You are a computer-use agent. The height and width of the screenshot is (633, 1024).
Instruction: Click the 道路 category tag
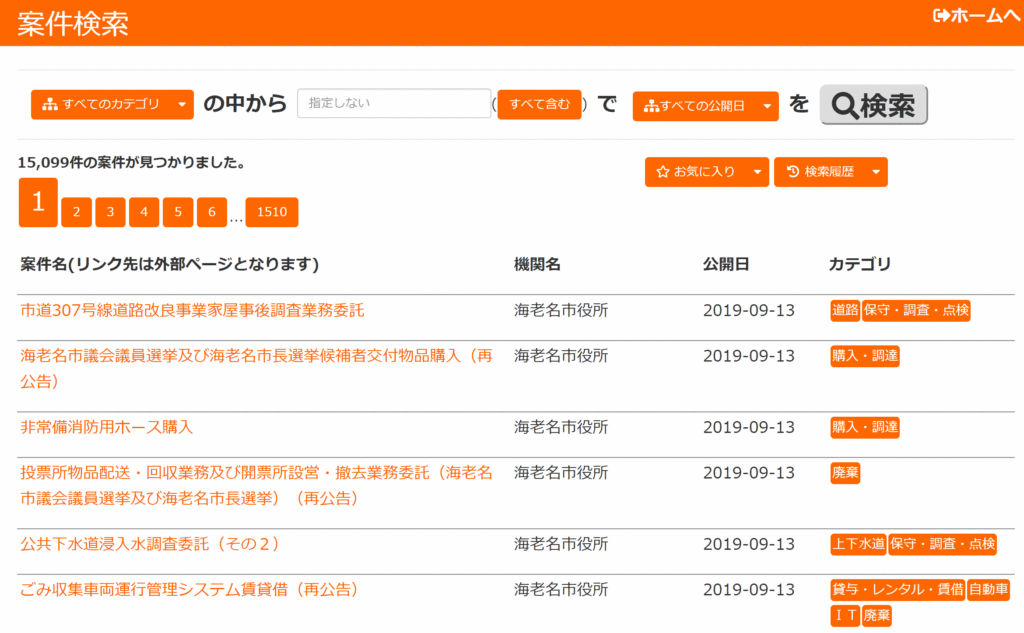click(845, 310)
